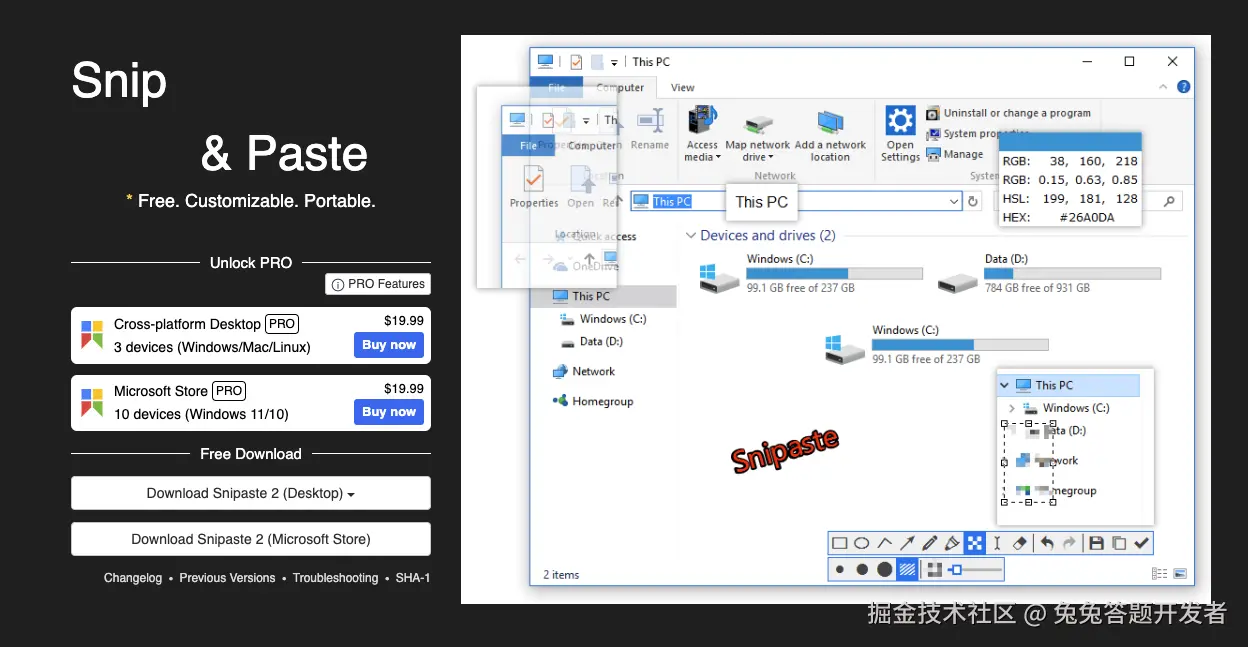Viewport: 1248px width, 647px height.
Task: Switch Explorer to details view icon
Action: tap(1159, 574)
